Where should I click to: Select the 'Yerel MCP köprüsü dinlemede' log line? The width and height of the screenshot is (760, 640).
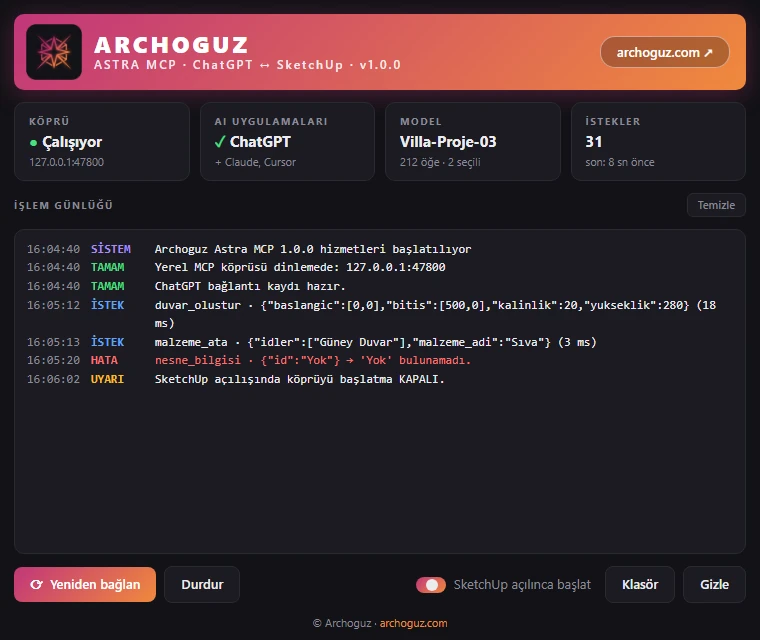pyautogui.click(x=380, y=267)
